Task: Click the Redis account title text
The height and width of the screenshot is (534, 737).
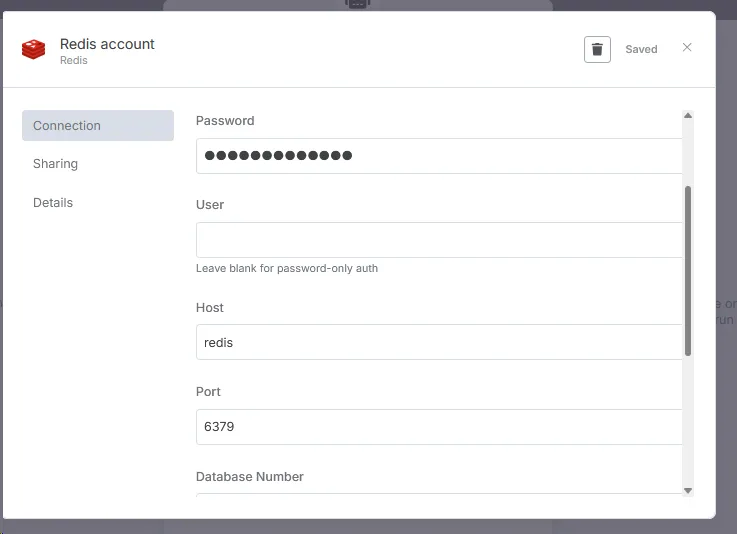Action: point(107,44)
